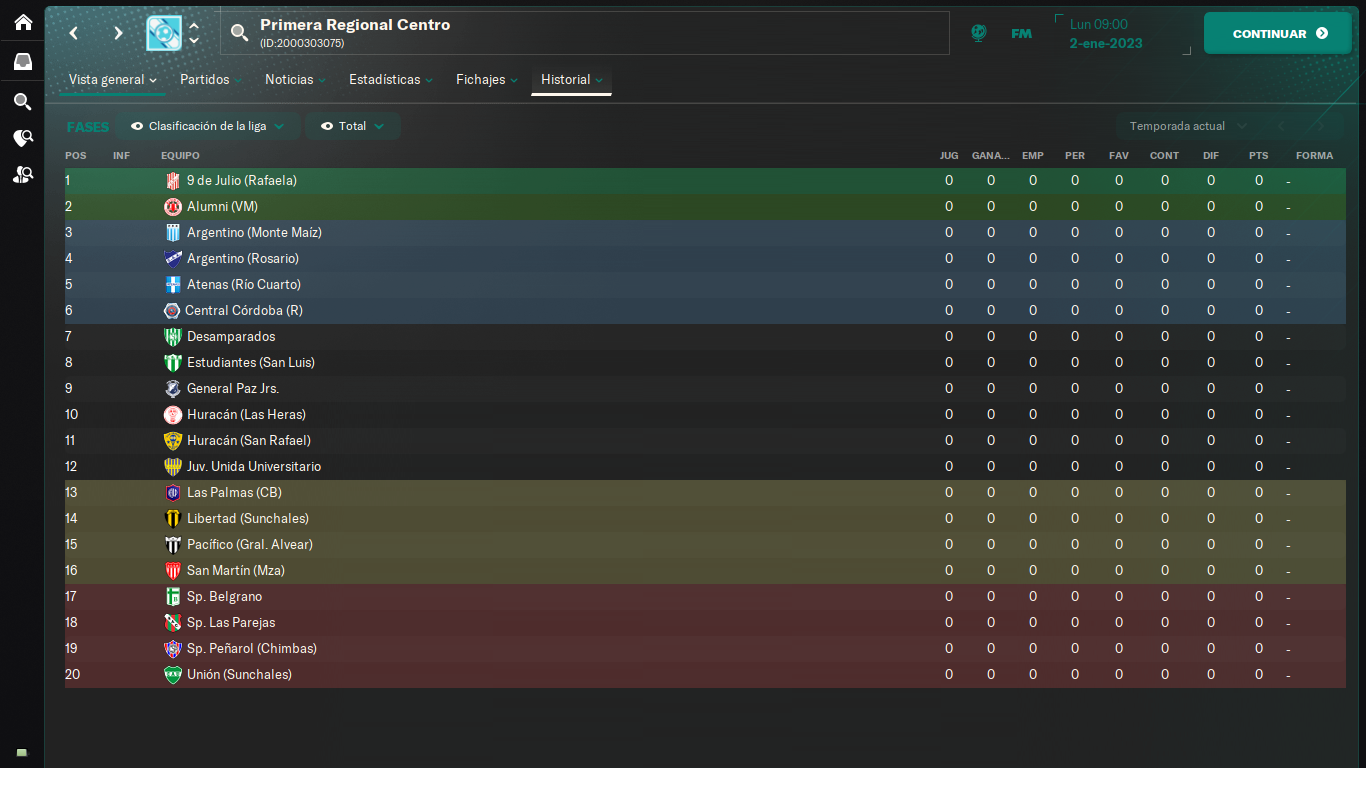This screenshot has width=1366, height=807.
Task: Toggle the Clasificación de la liga eye view
Action: 208,126
